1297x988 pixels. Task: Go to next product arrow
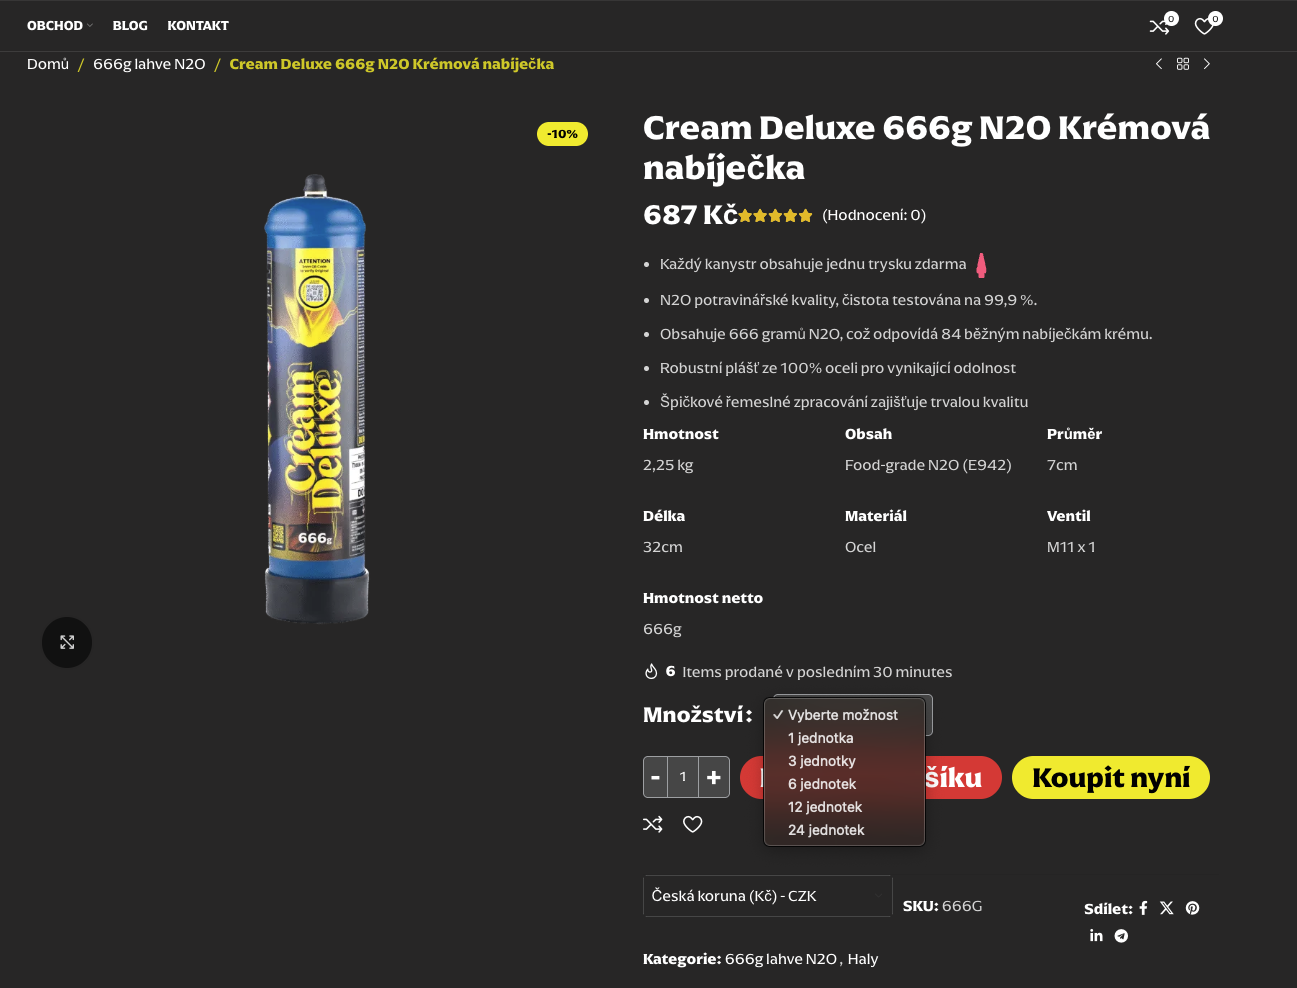click(x=1207, y=64)
